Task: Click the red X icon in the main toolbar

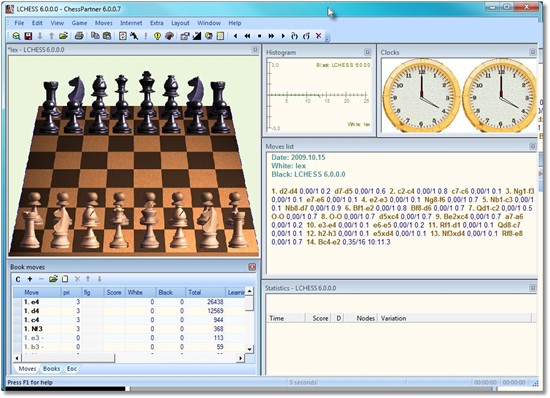Action: point(318,35)
